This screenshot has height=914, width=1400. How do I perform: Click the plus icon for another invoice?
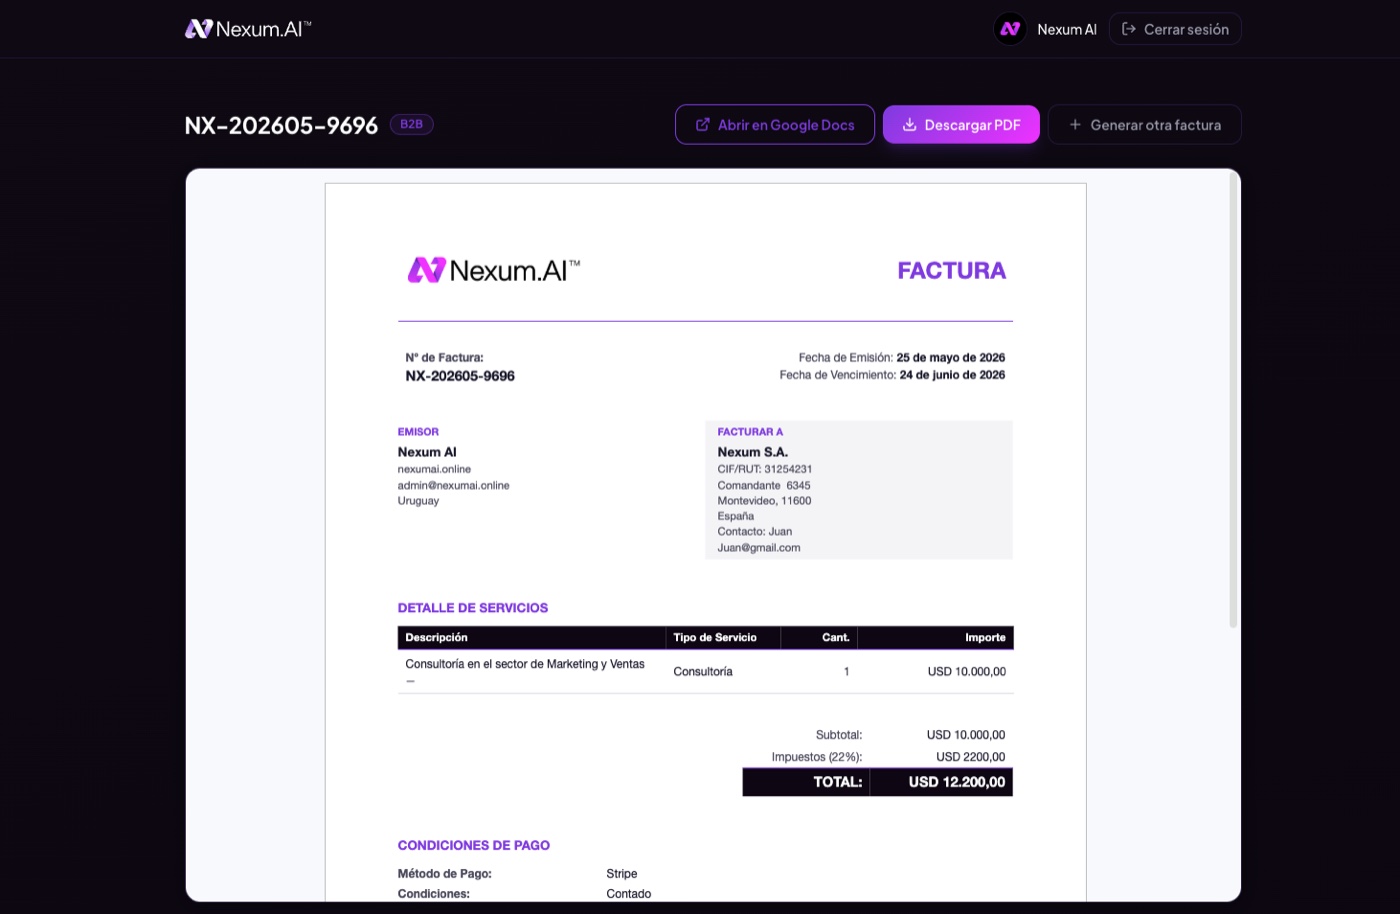(1075, 125)
